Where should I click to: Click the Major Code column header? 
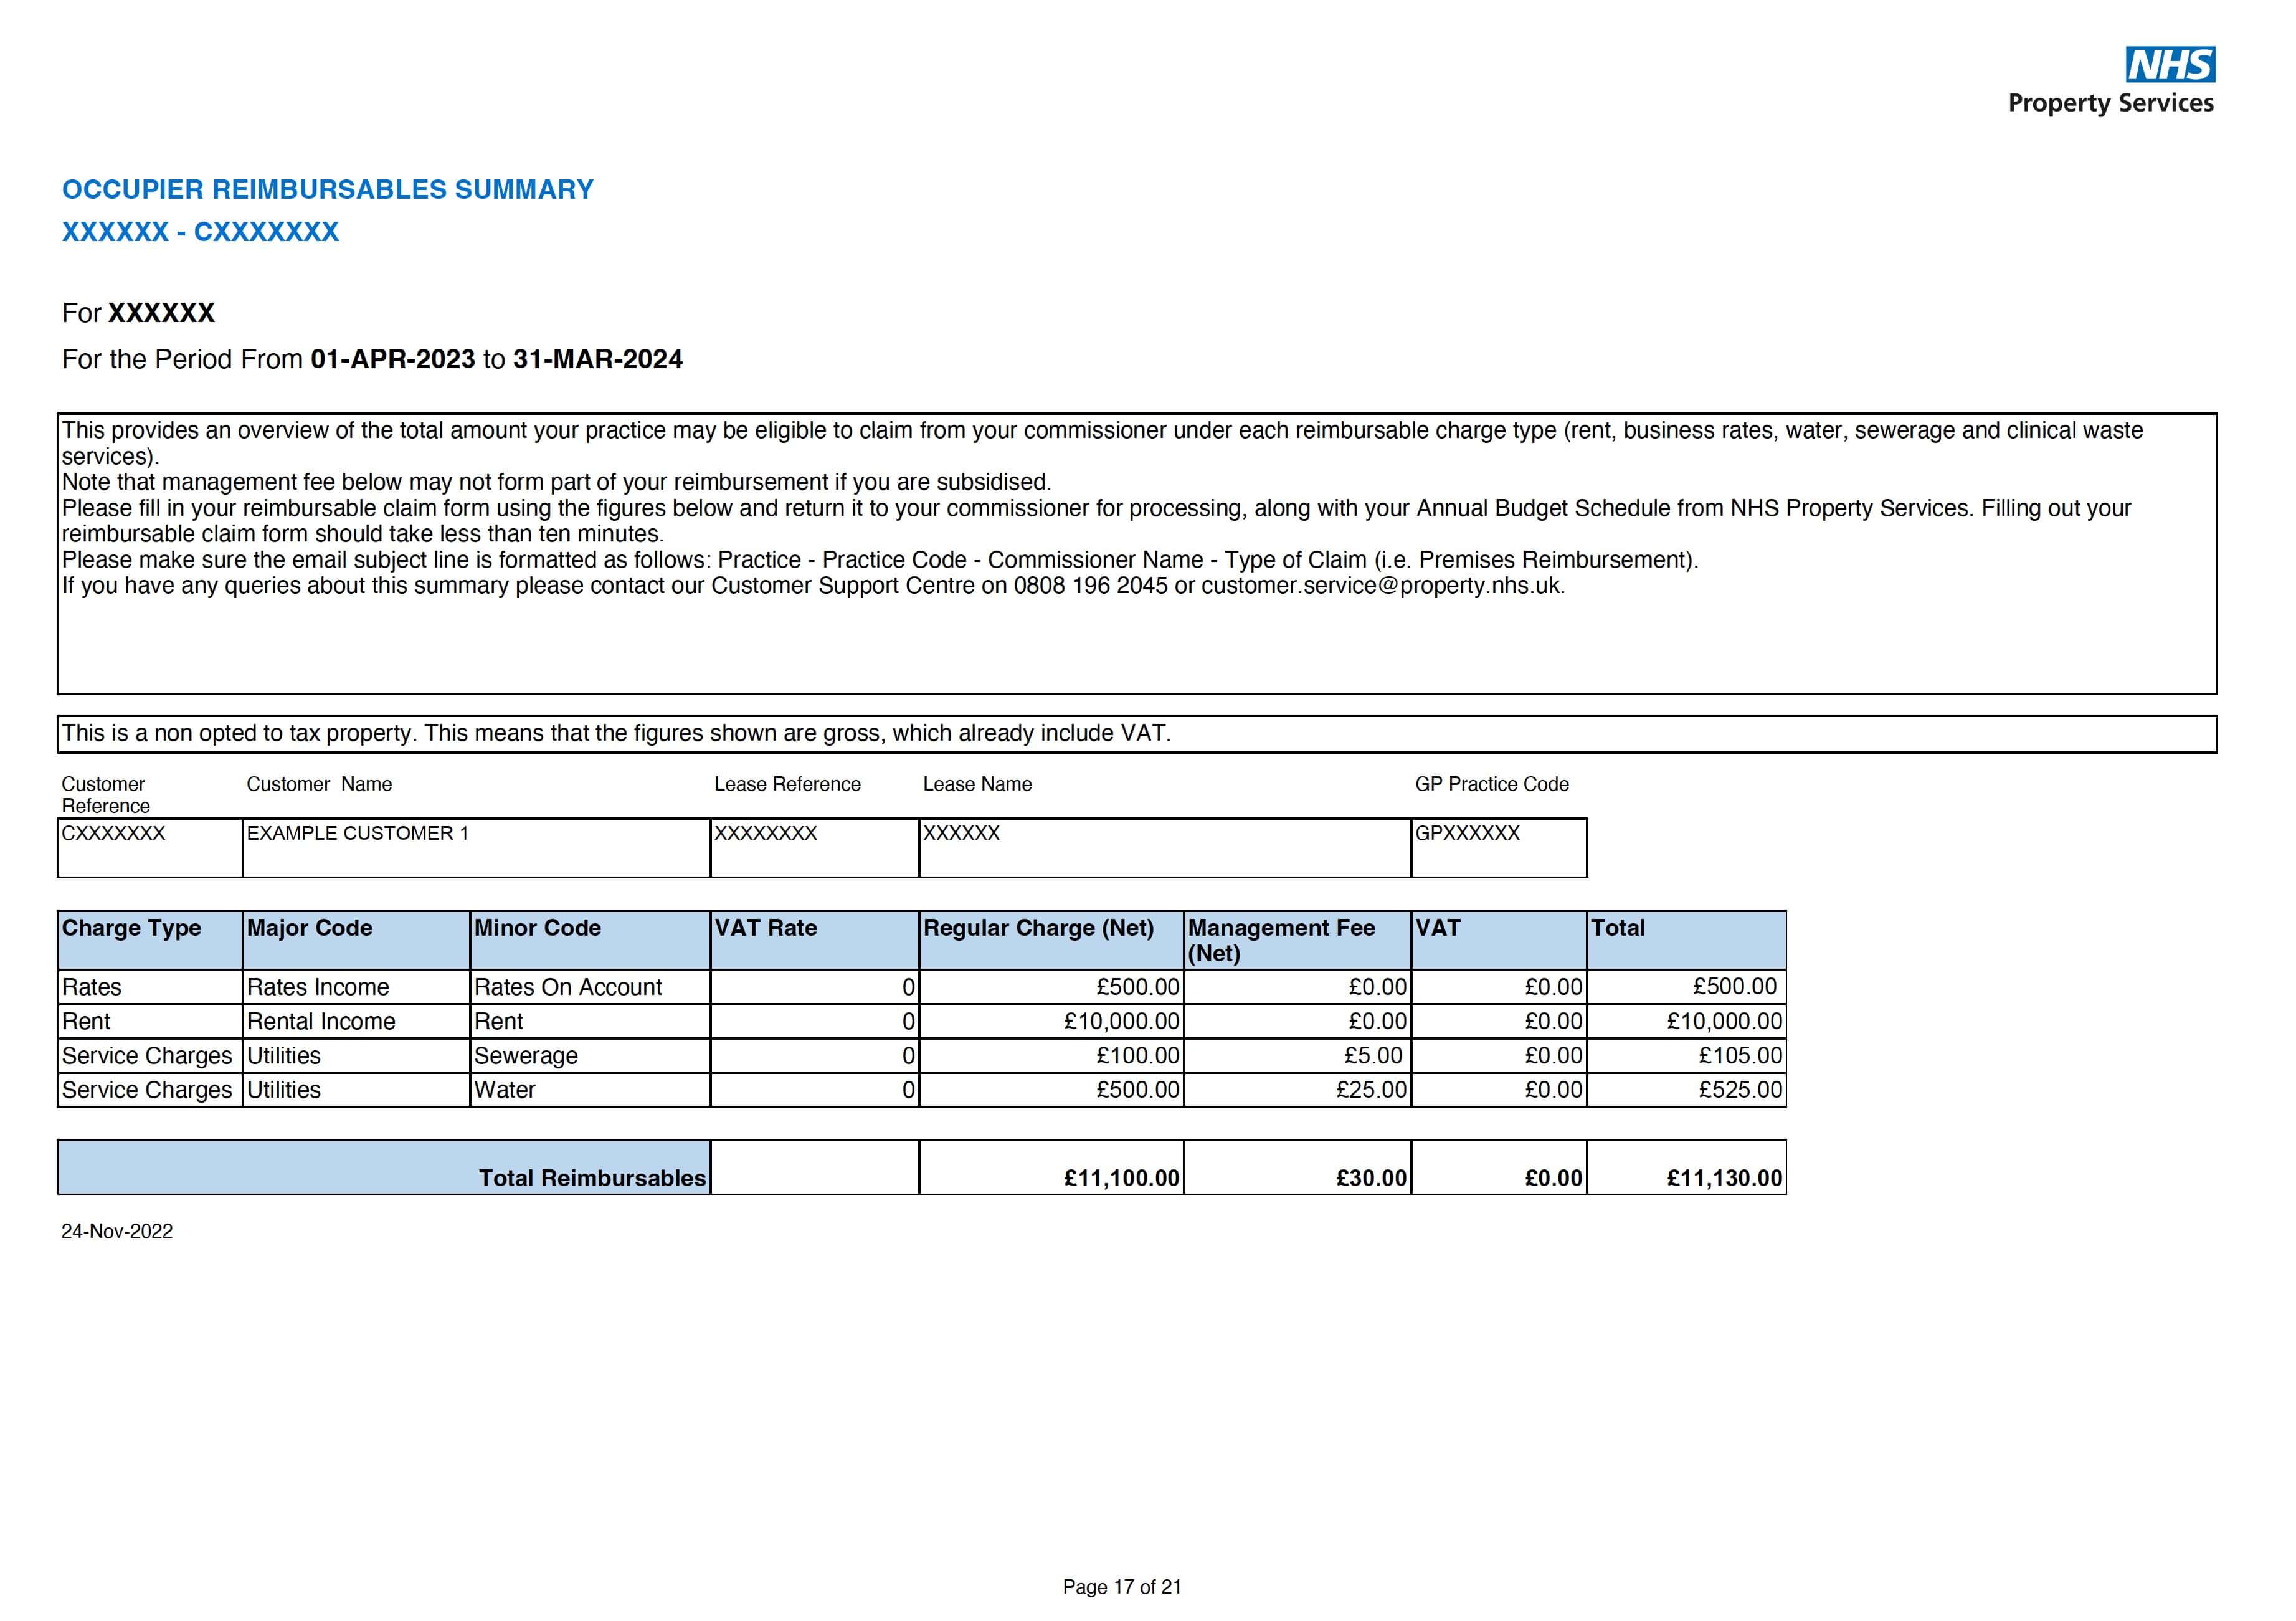[309, 928]
